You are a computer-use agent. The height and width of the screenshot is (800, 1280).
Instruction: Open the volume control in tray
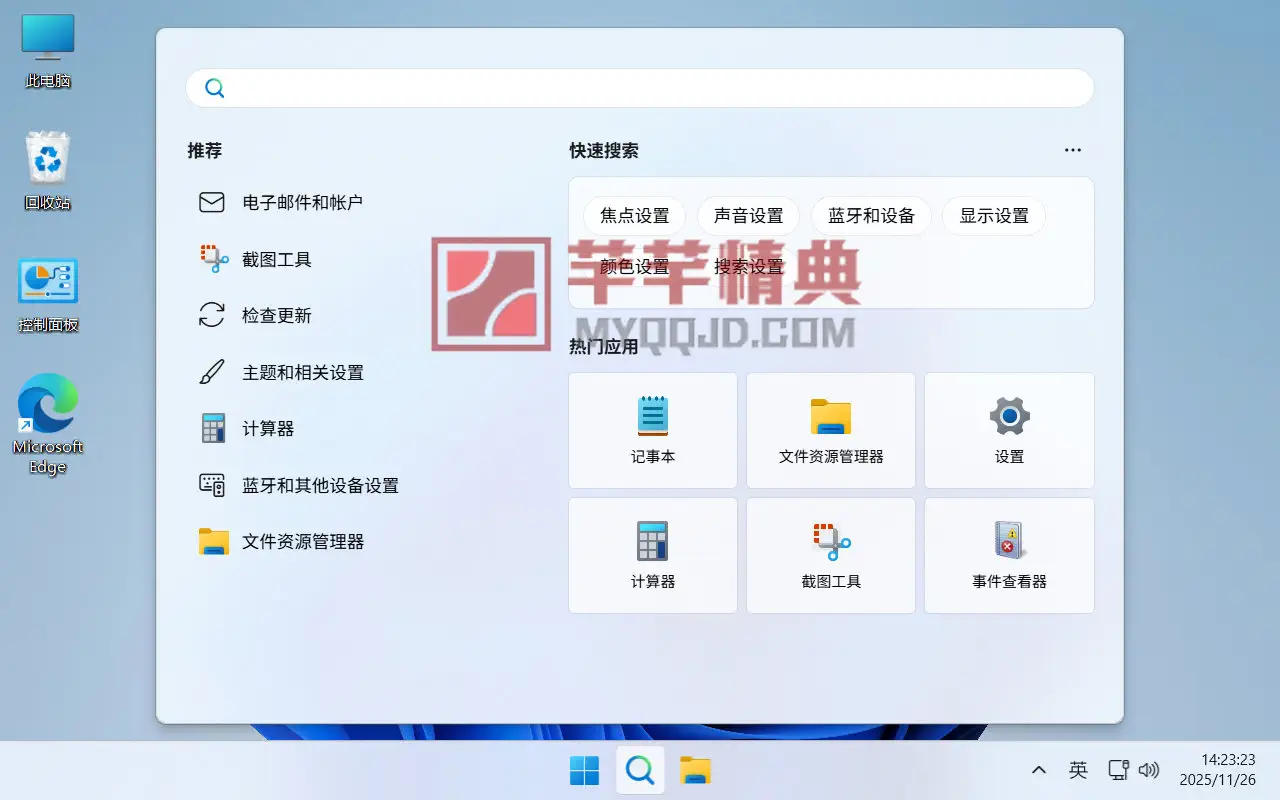(1149, 770)
